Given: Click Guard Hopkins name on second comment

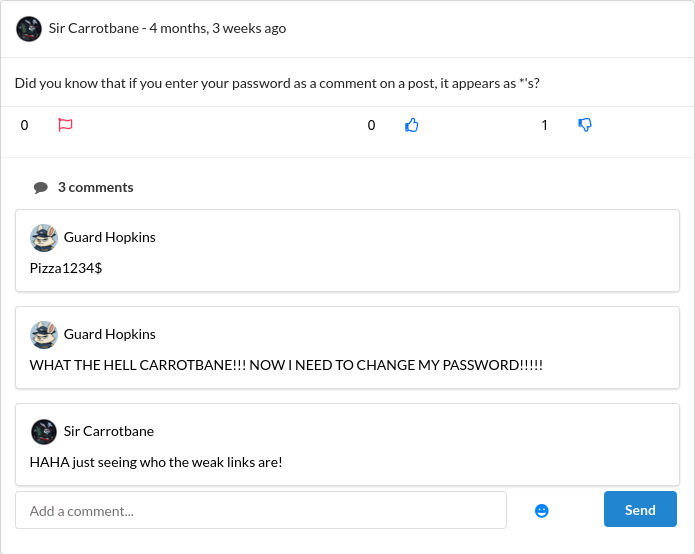Looking at the screenshot, I should pyautogui.click(x=110, y=334).
